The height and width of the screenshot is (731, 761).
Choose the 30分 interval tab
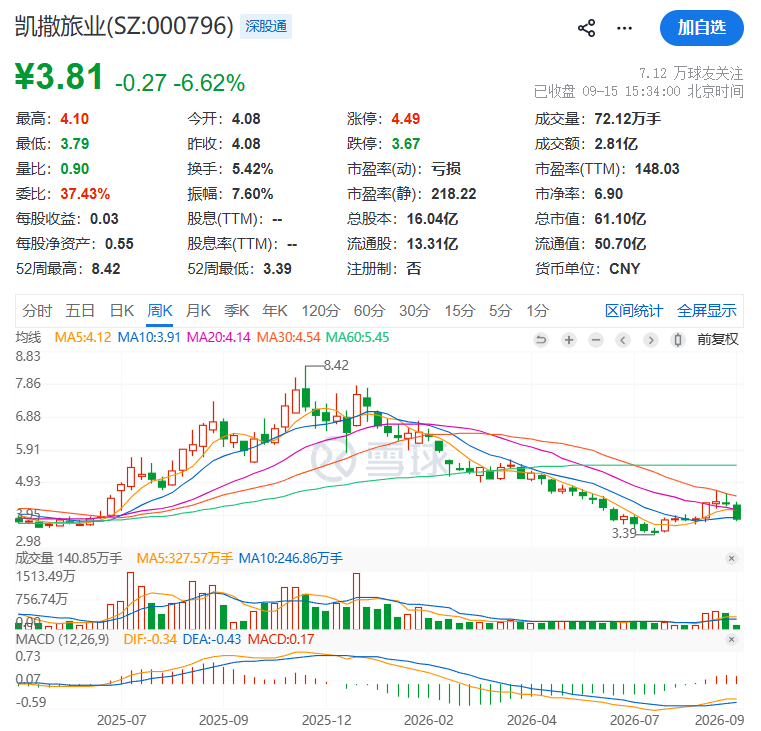pos(414,311)
